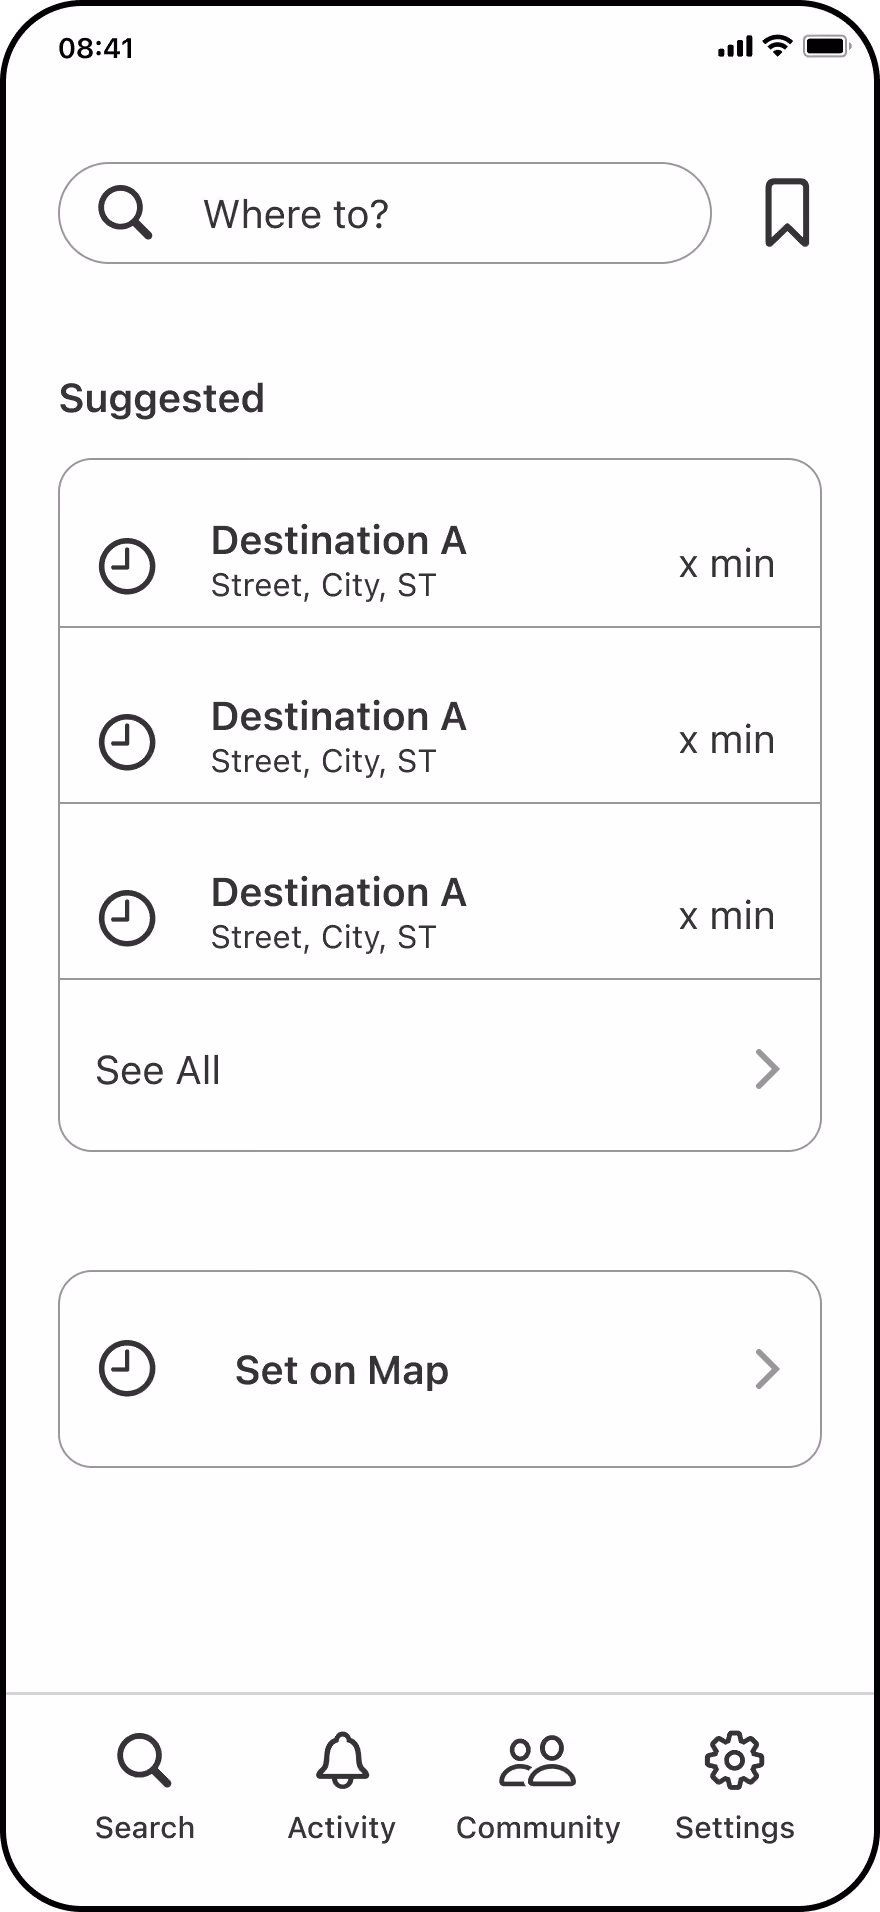Image resolution: width=880 pixels, height=1912 pixels.
Task: Click battery icon in status bar
Action: 826,46
